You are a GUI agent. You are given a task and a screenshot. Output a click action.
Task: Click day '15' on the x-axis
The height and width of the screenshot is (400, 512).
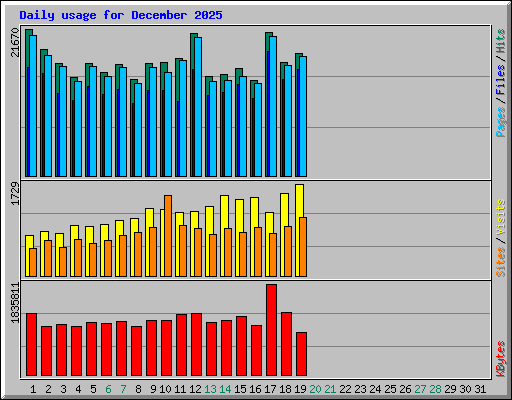click(240, 389)
